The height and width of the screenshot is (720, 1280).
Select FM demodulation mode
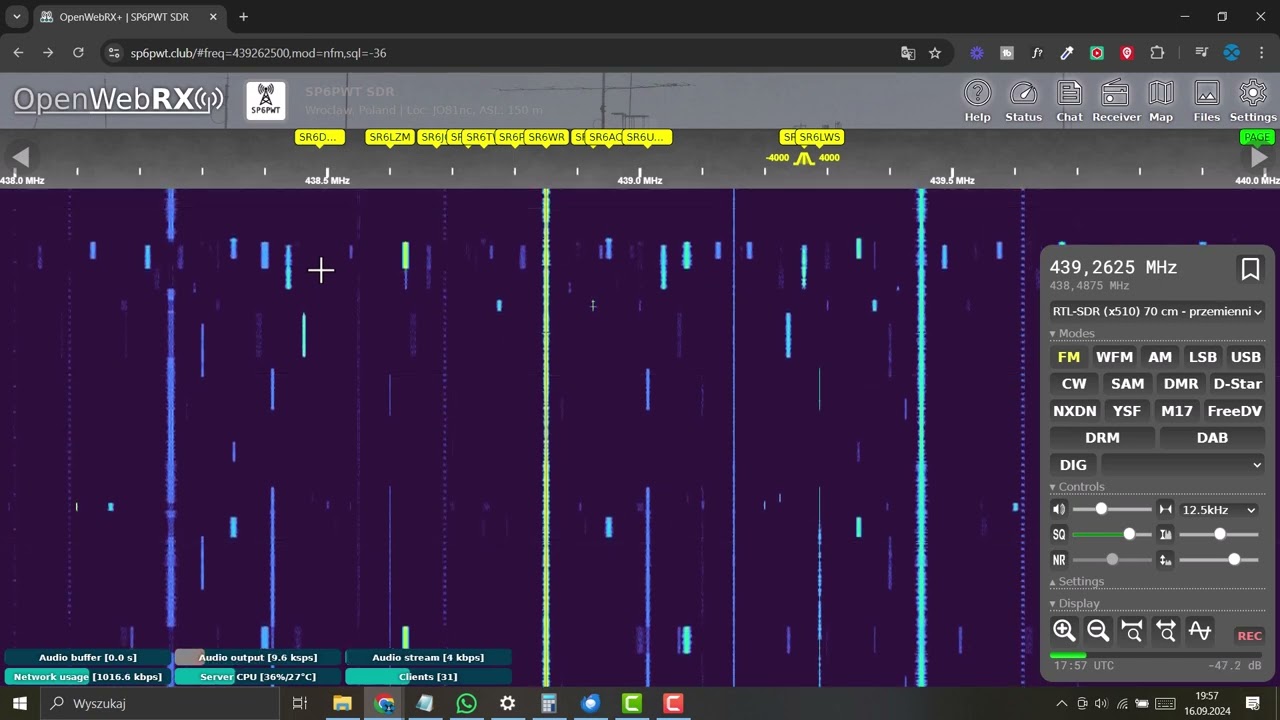[1069, 357]
